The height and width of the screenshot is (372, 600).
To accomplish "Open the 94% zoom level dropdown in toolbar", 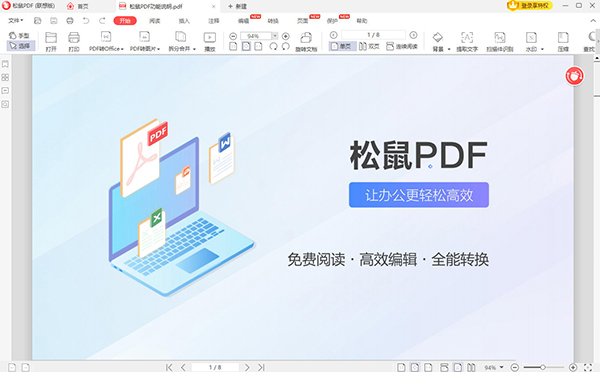I will (275, 36).
